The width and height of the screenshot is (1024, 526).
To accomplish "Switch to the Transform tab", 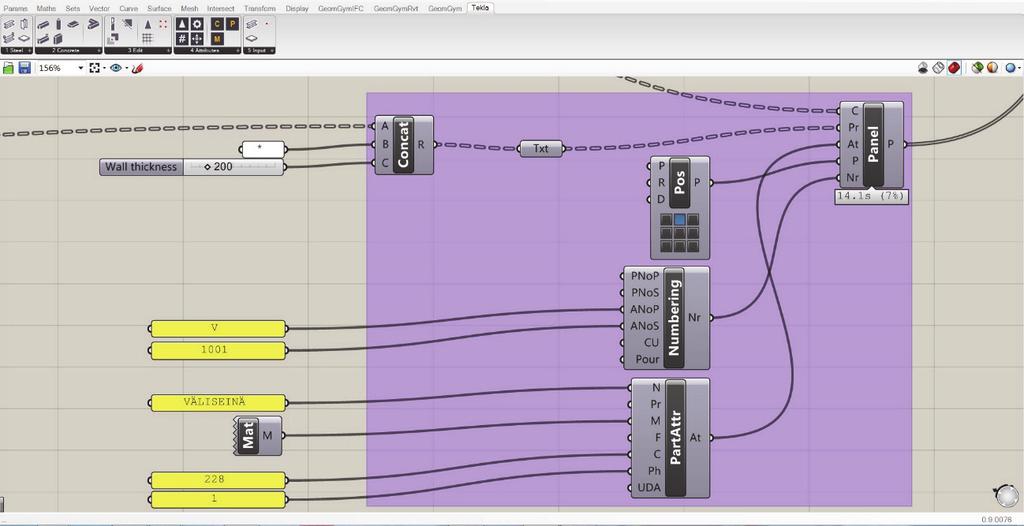I will 260,8.
